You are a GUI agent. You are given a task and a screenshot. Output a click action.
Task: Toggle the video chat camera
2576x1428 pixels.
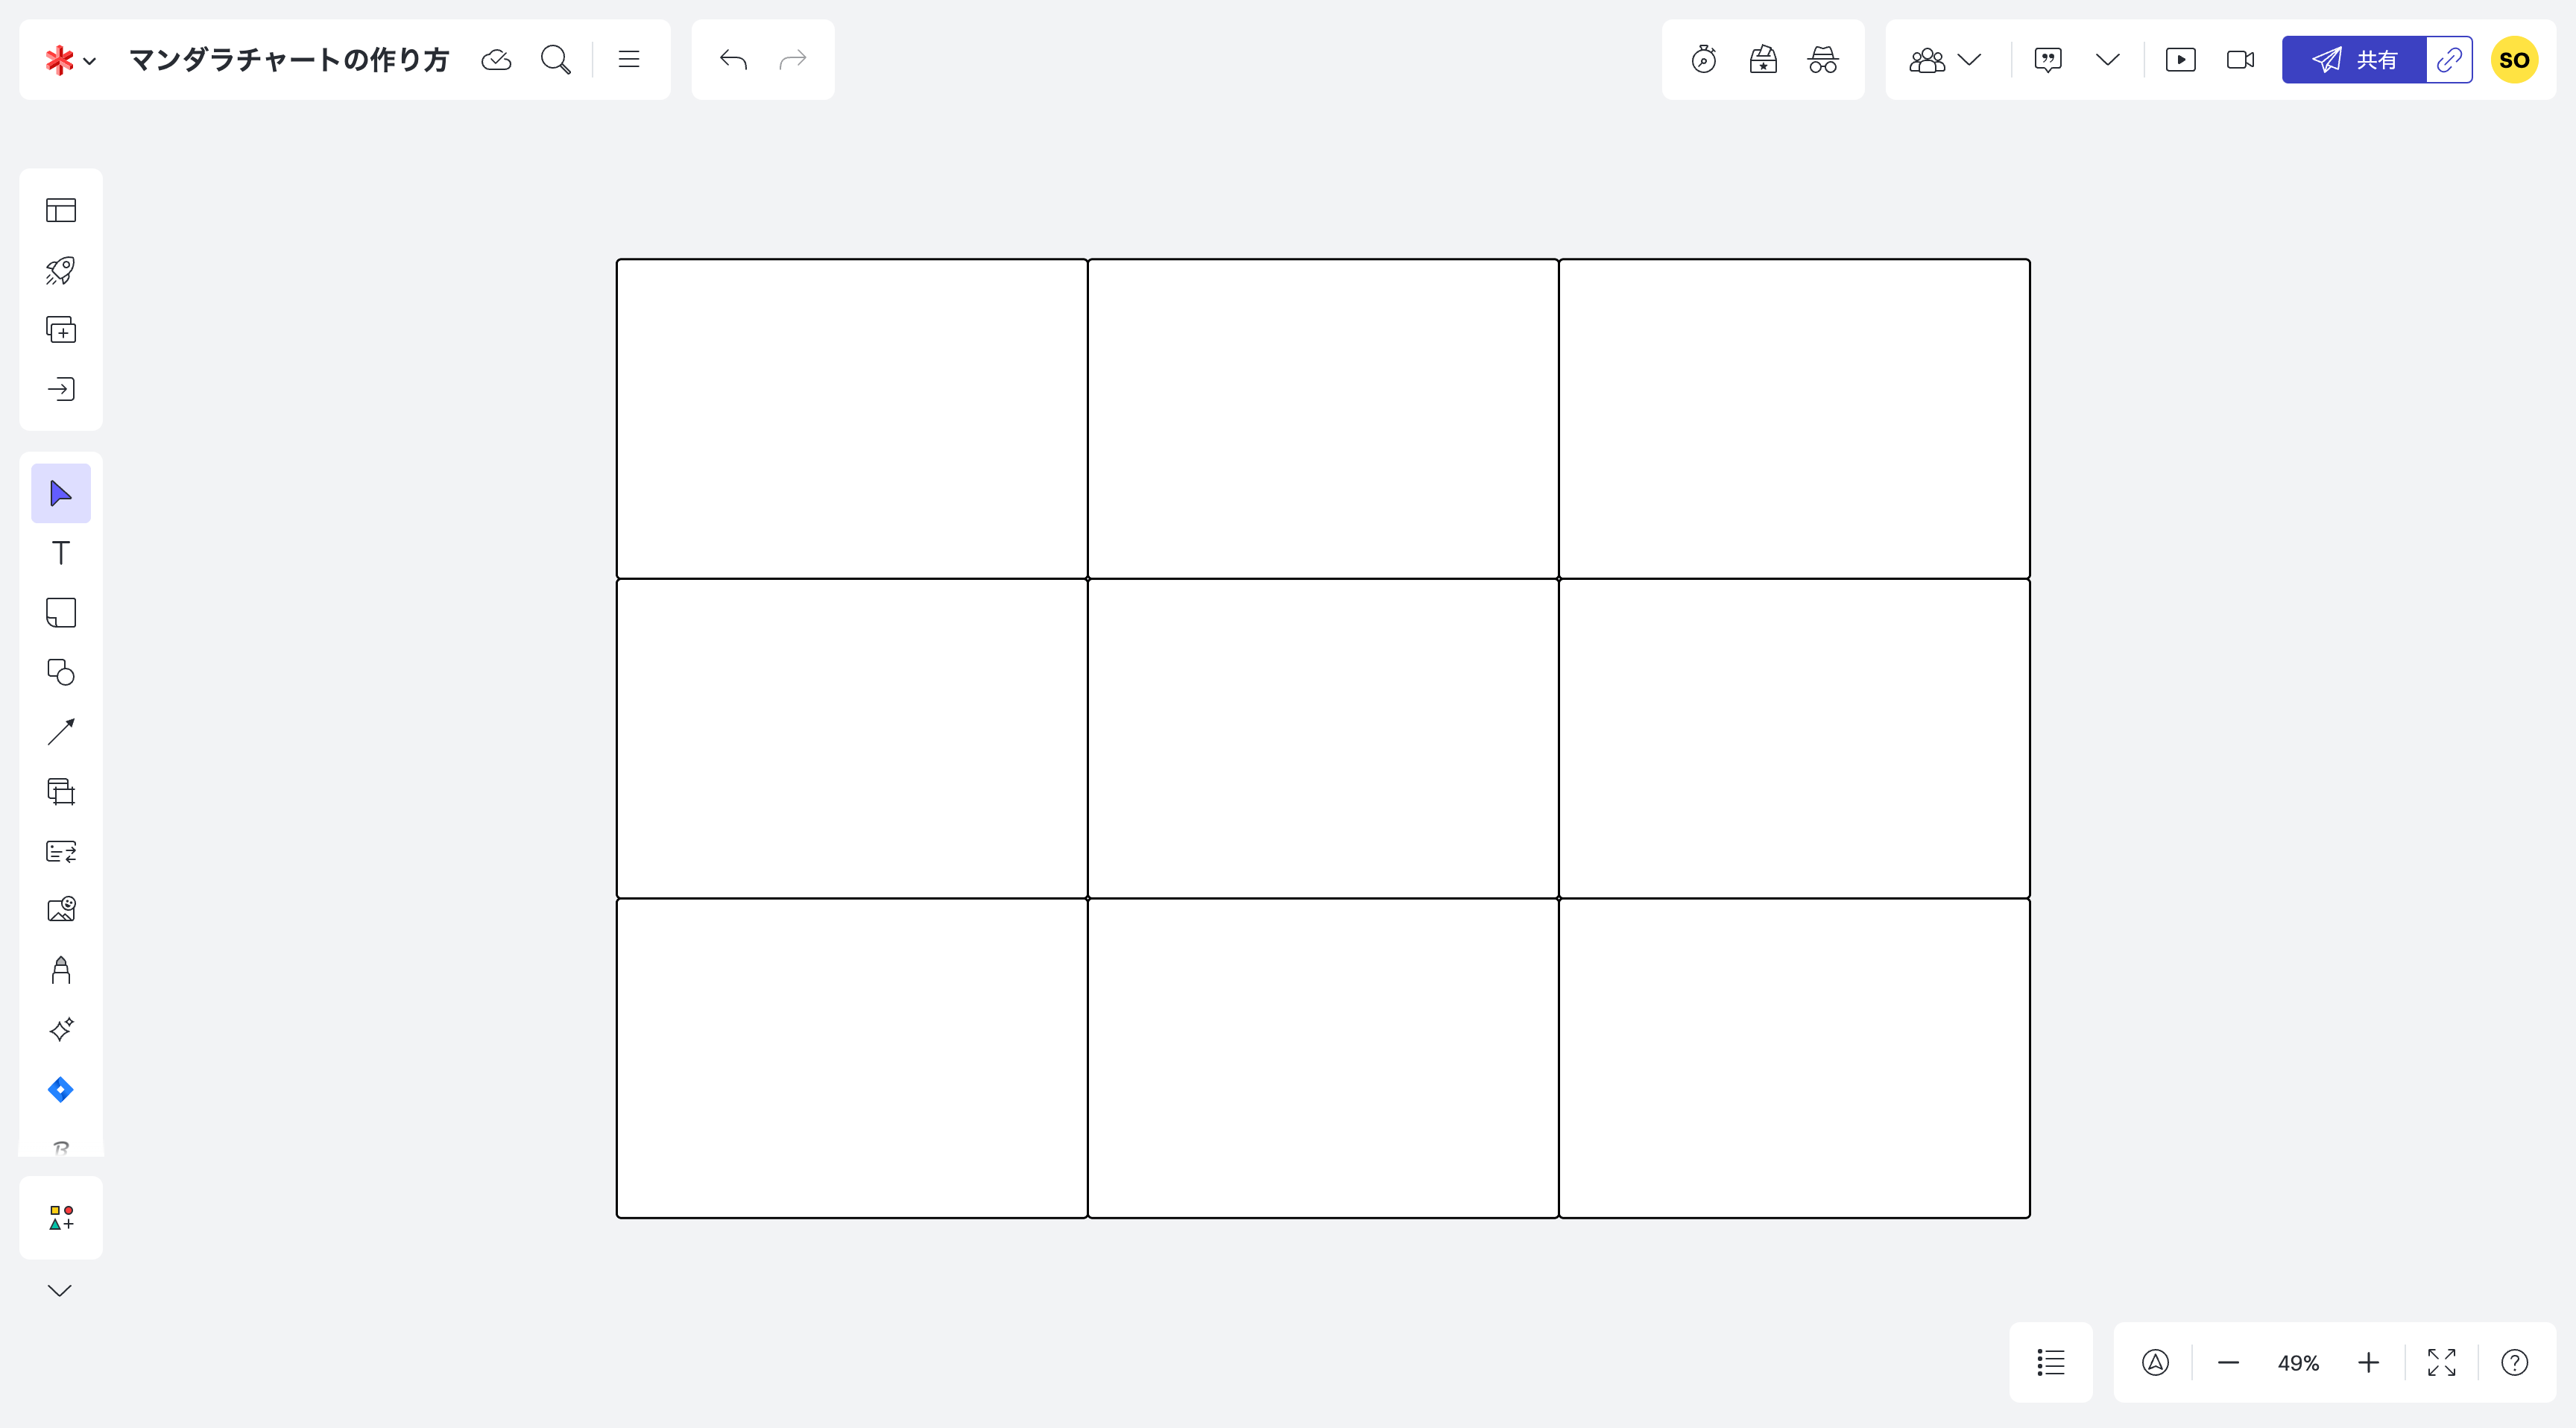[2240, 60]
